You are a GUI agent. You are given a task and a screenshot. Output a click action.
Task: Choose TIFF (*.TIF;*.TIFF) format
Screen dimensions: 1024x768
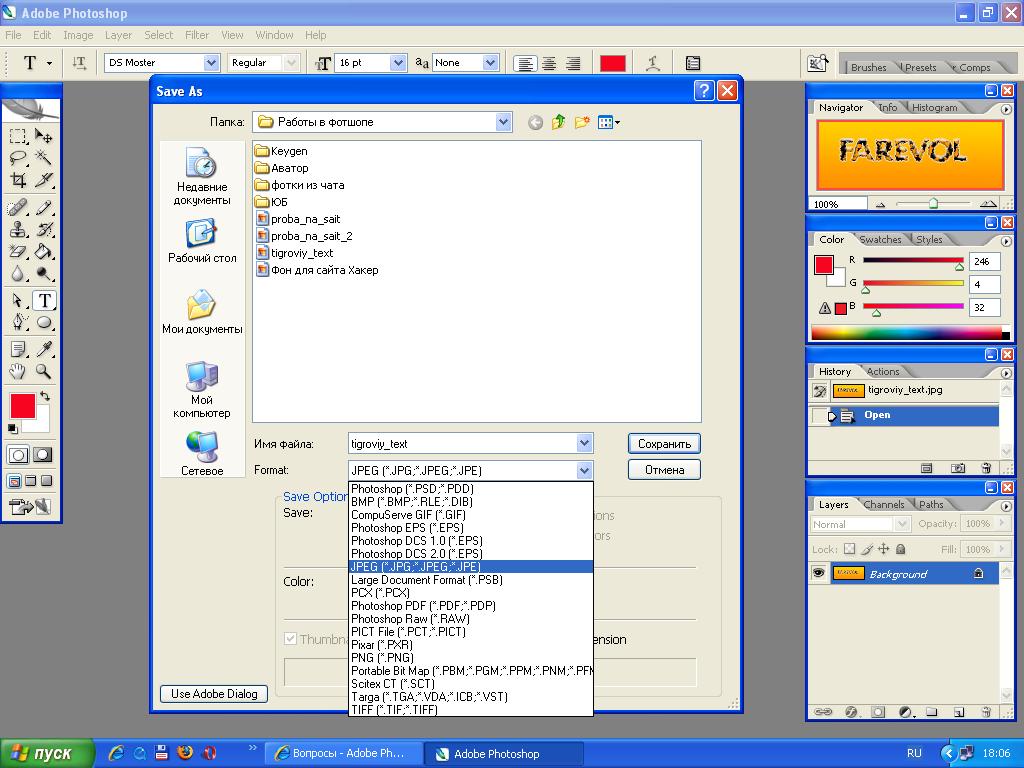click(471, 709)
